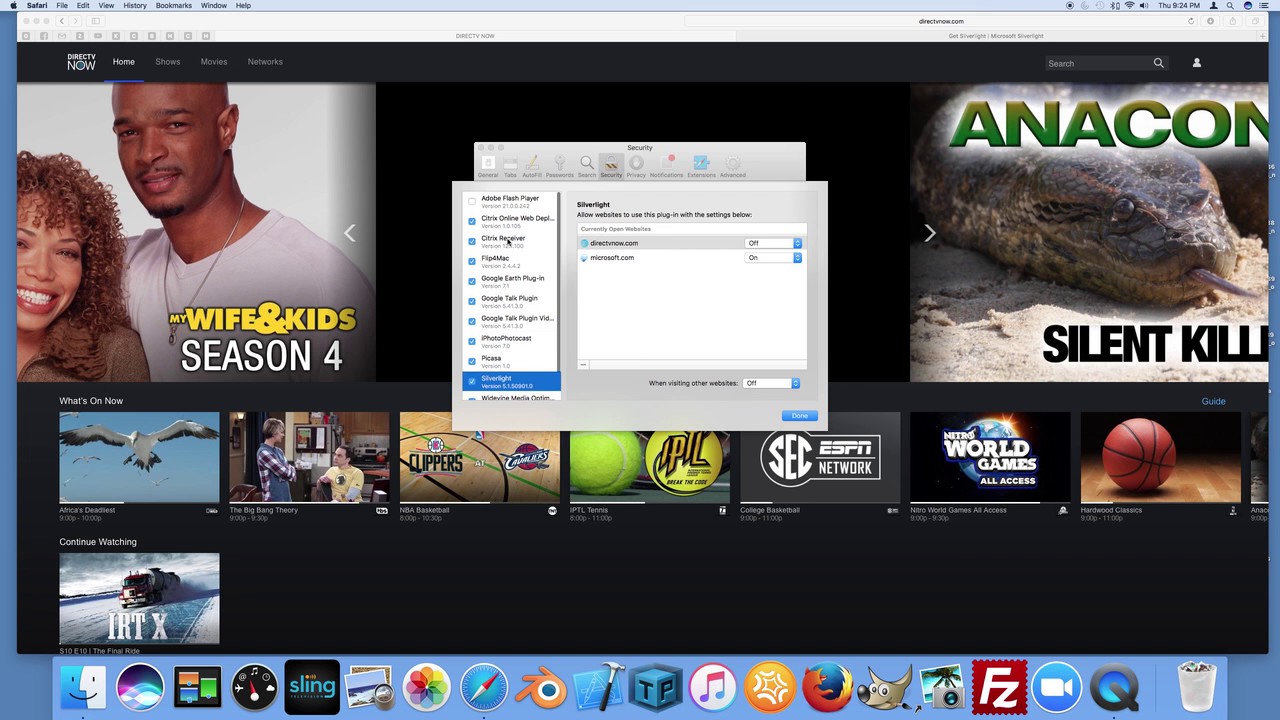Open Mission Control in the Dock

(x=197, y=688)
